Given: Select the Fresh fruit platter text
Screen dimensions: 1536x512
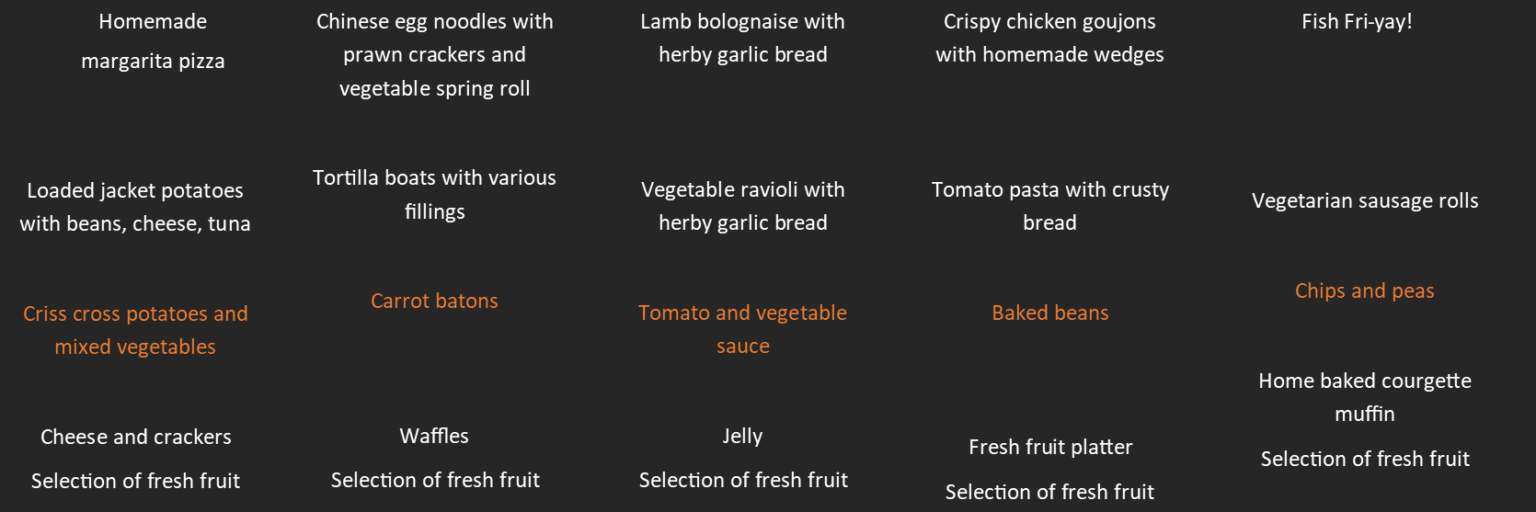Looking at the screenshot, I should pyautogui.click(x=1050, y=447).
